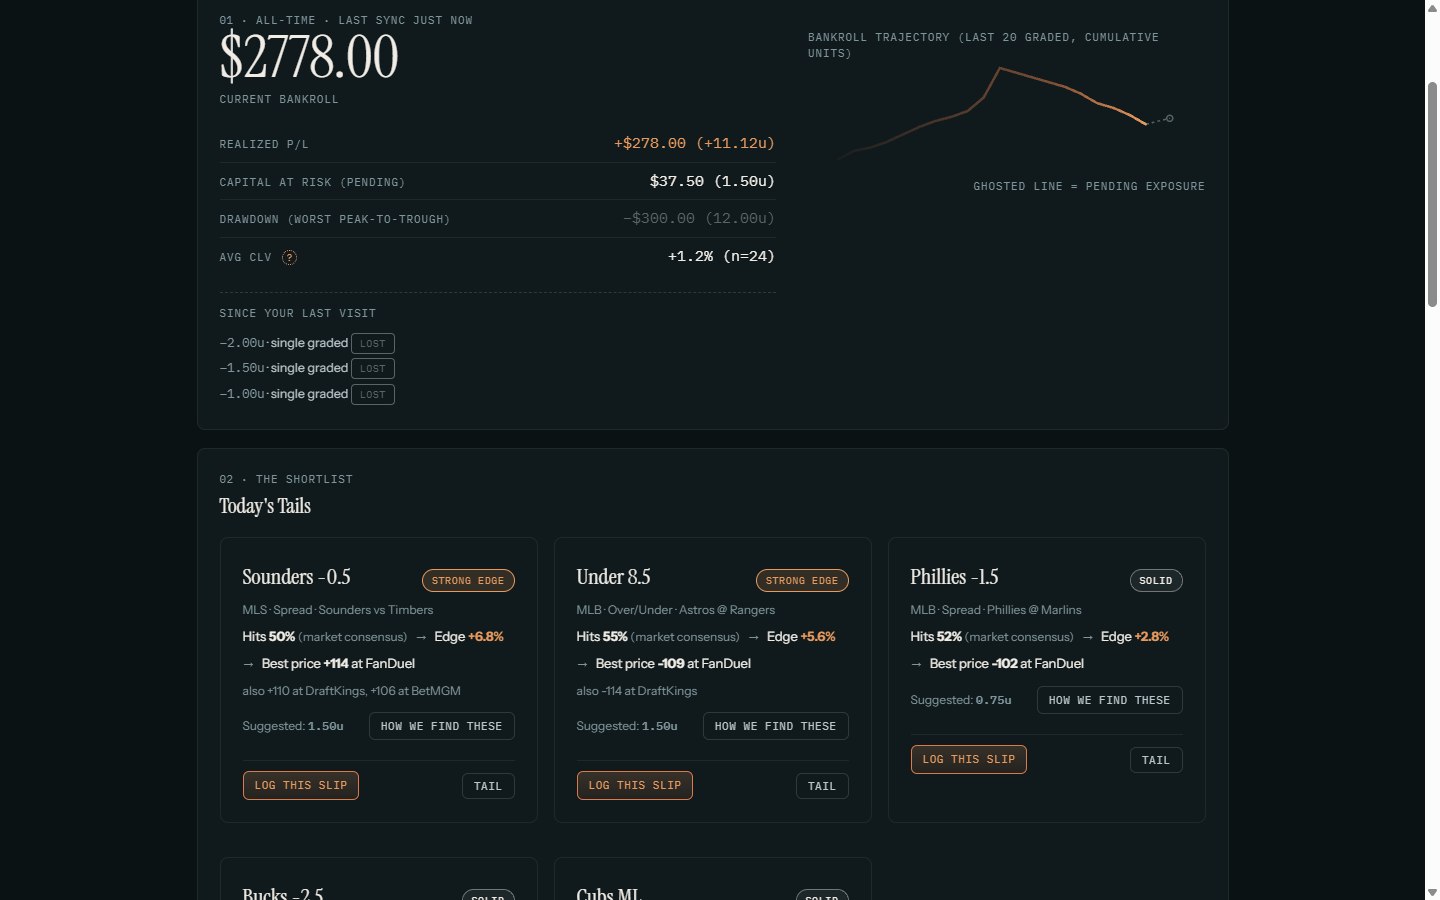Click 'Since your last visit' label
This screenshot has width=1440, height=900.
point(298,313)
